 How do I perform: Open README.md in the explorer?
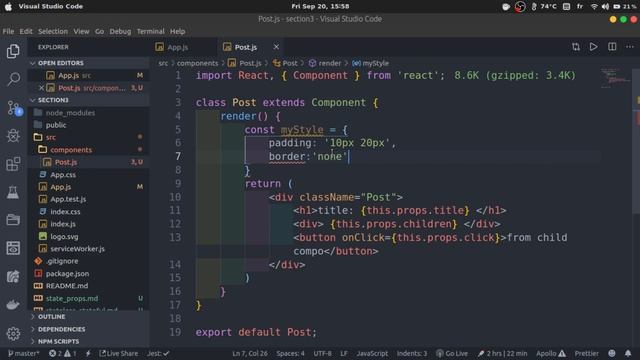67,286
